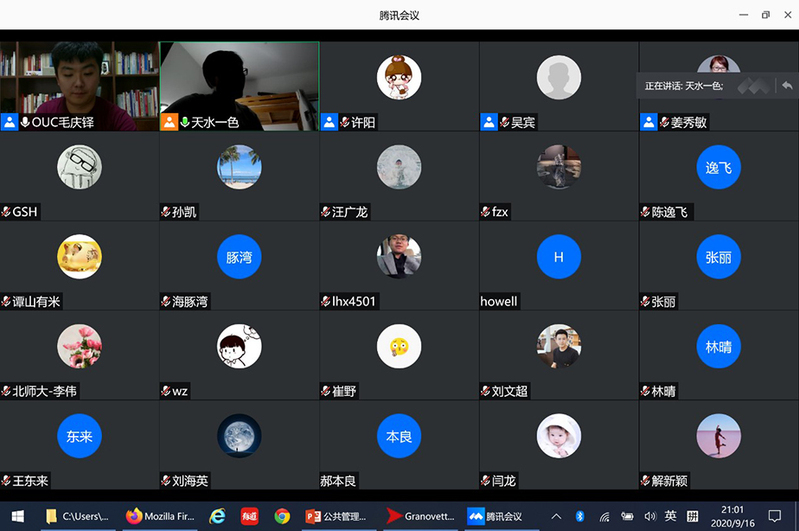The width and height of the screenshot is (799, 531).
Task: Select the 海豚湾 participant avatar
Action: pyautogui.click(x=239, y=257)
